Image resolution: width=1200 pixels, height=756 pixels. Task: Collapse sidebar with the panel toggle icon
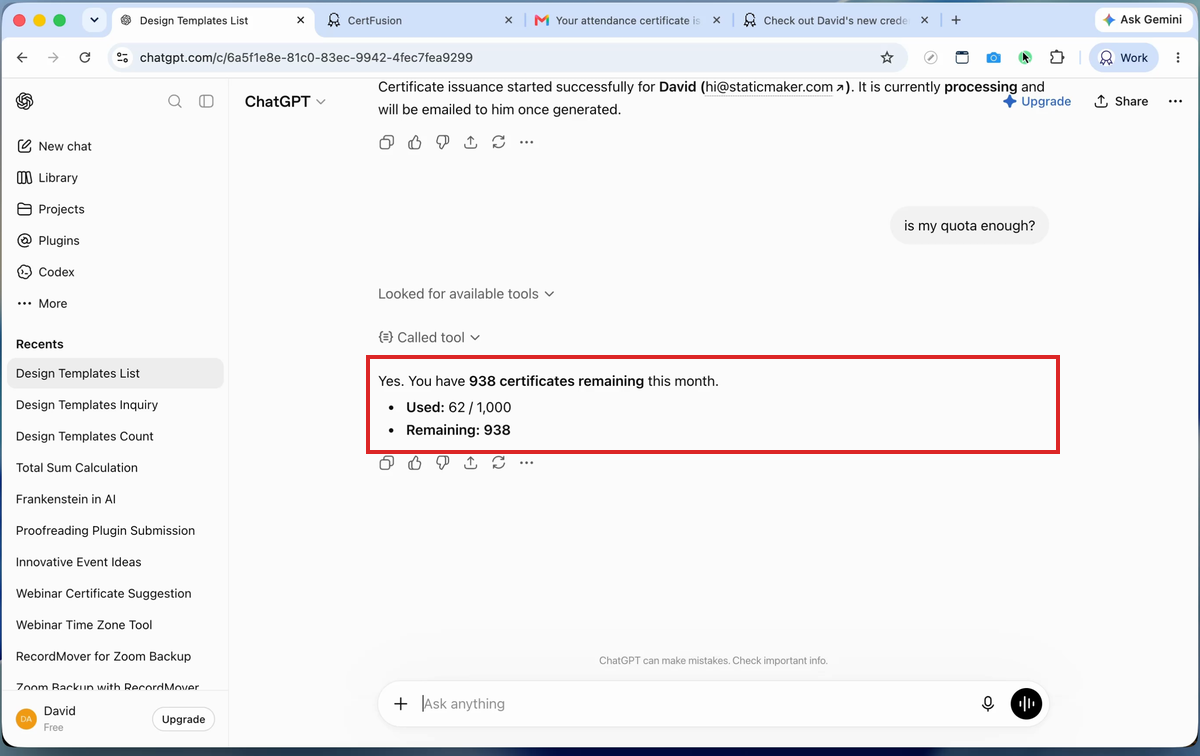tap(206, 101)
